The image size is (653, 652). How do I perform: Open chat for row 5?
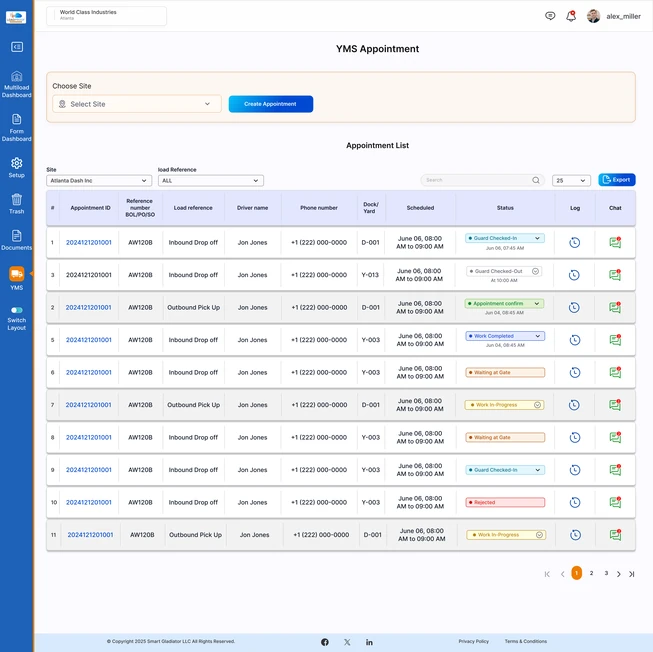click(615, 340)
